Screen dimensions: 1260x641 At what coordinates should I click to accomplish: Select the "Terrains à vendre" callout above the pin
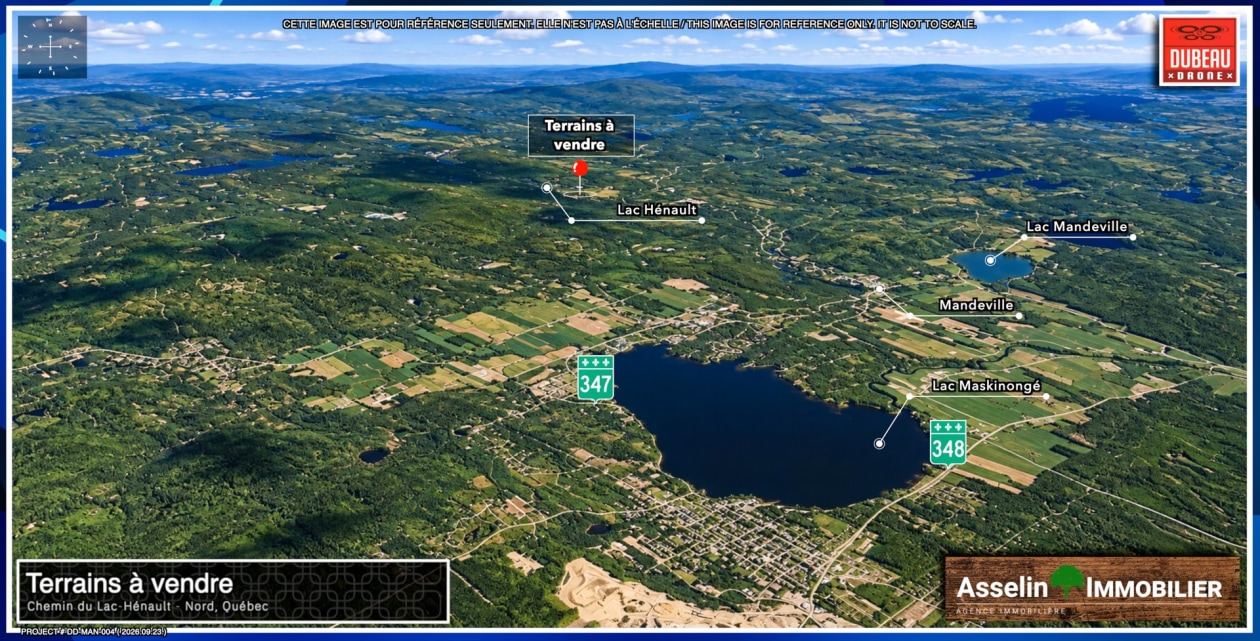(x=581, y=135)
